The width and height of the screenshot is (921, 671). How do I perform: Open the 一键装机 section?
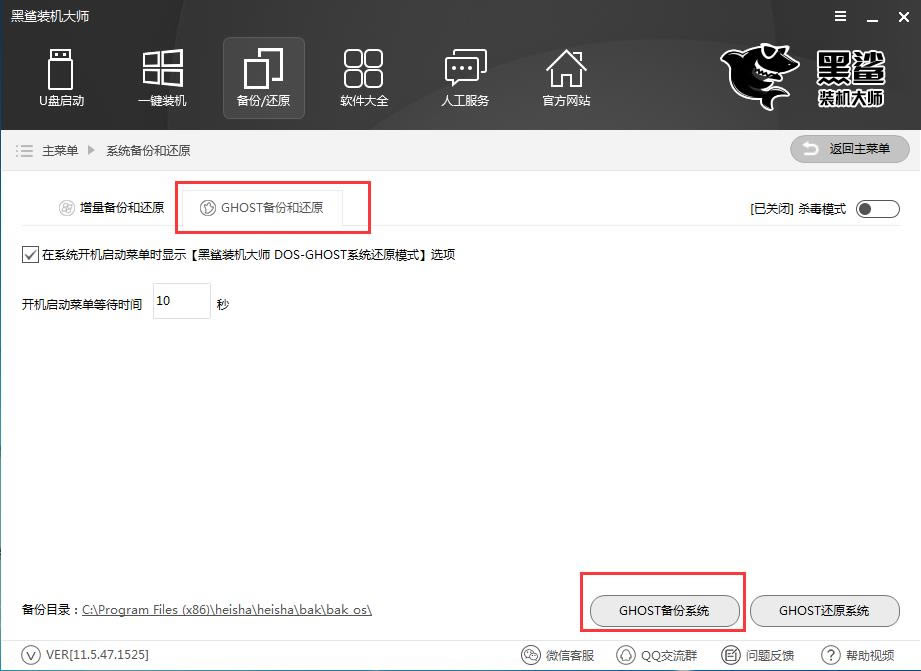(x=162, y=78)
